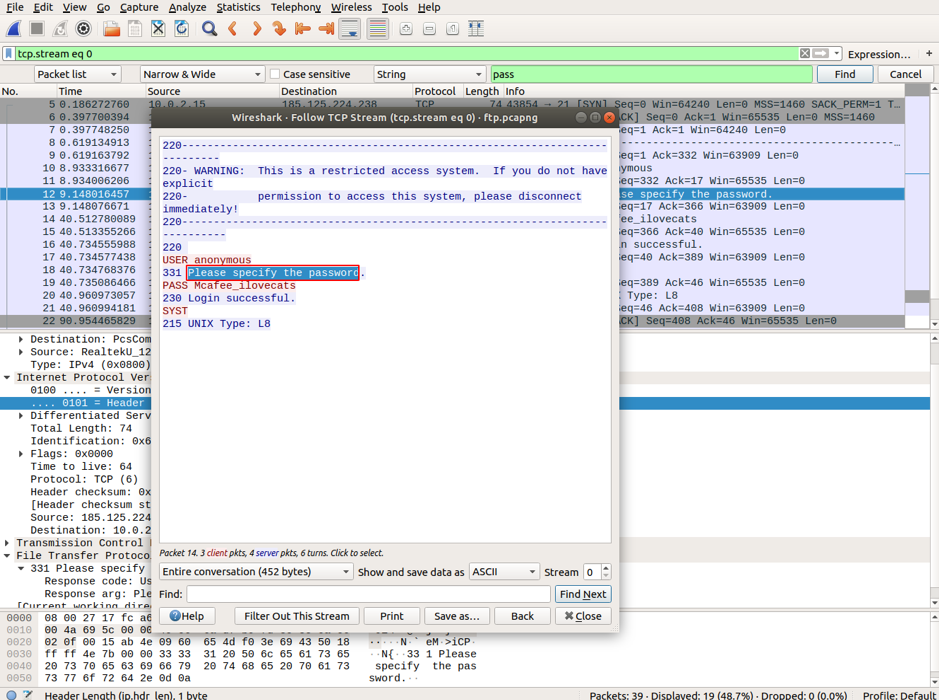The image size is (939, 700).
Task: Jump to last packet icon
Action: pyautogui.click(x=326, y=29)
